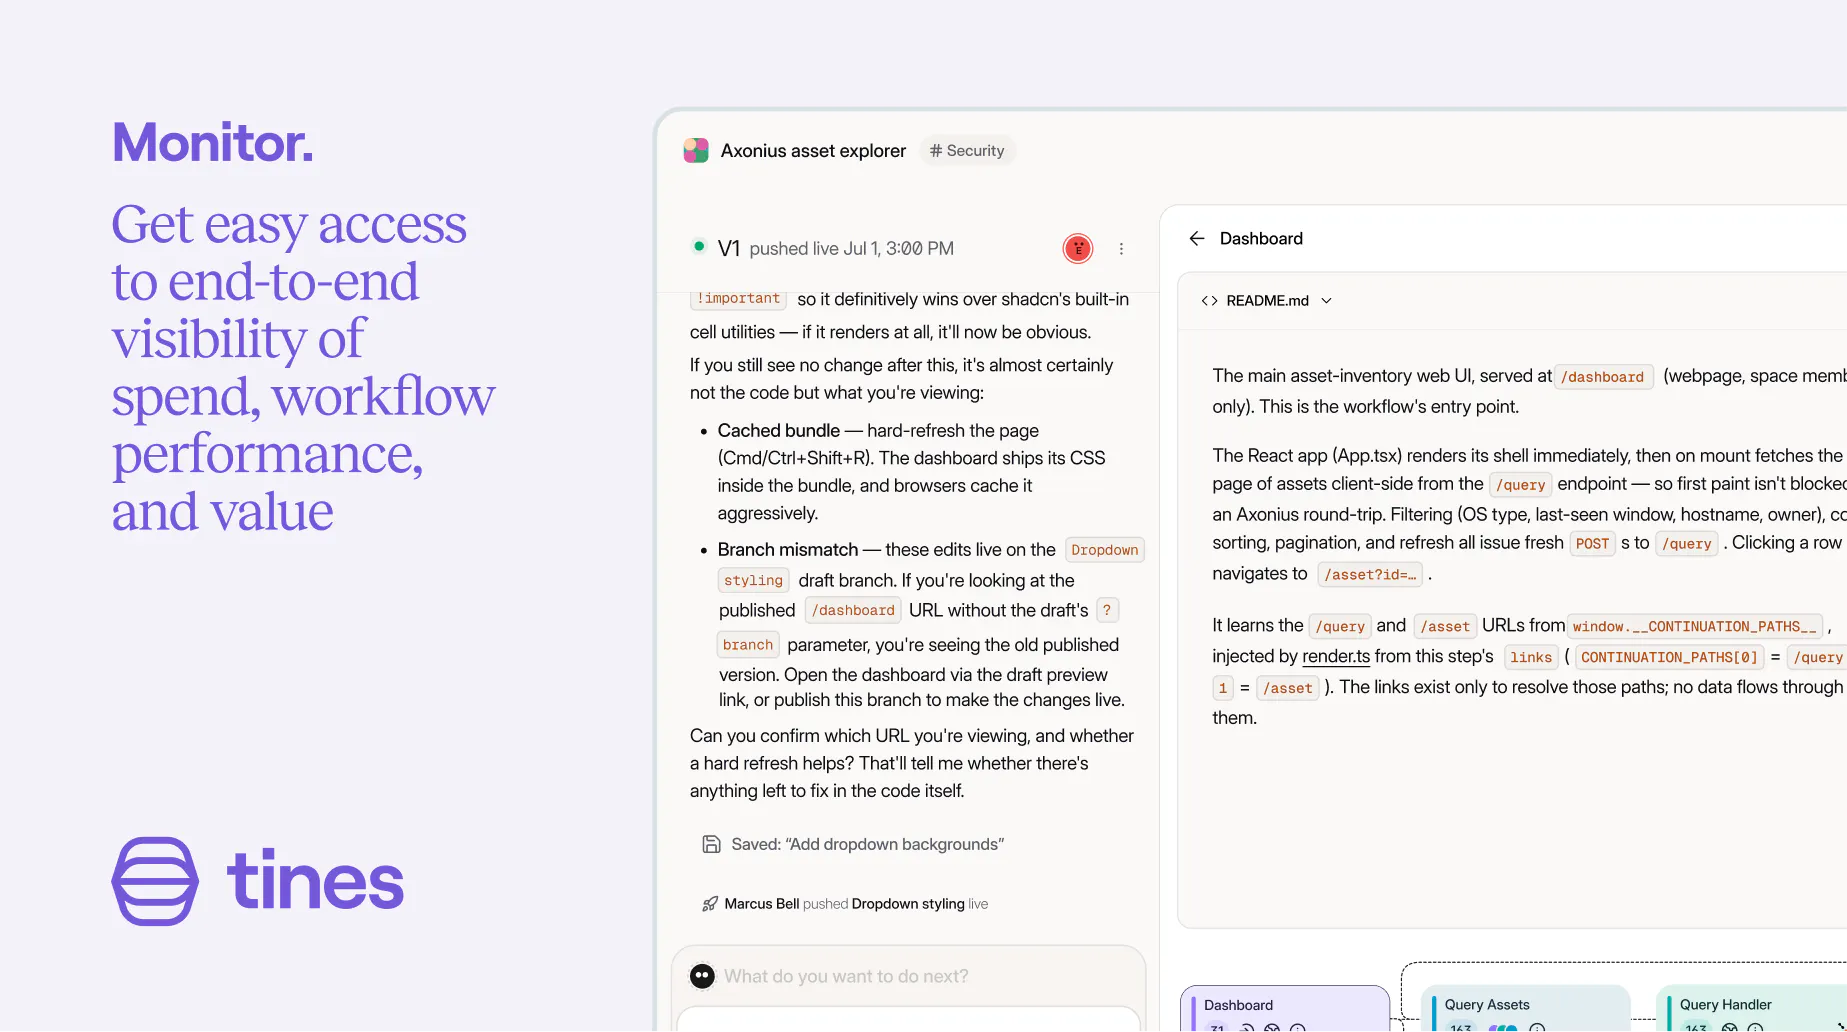Viewport: 1847px width, 1032px height.
Task: Click the 'Dropdown' code chip in chat
Action: [1105, 550]
